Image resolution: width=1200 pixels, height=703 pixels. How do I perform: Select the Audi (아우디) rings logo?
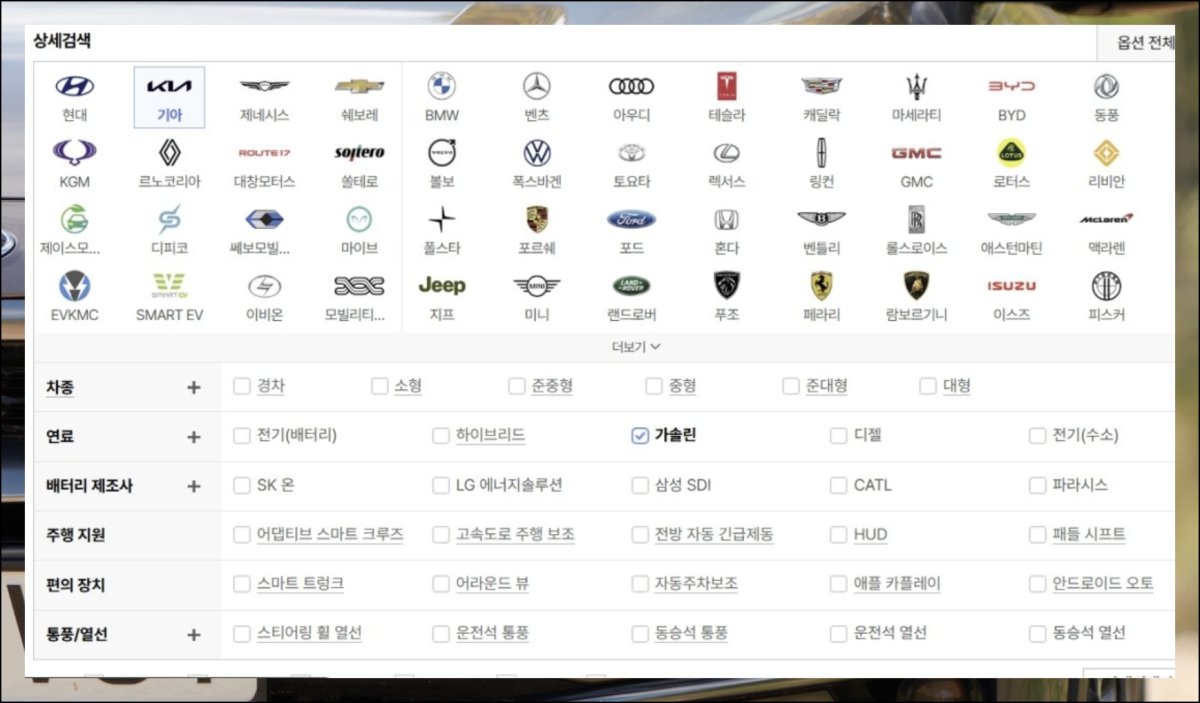click(632, 87)
